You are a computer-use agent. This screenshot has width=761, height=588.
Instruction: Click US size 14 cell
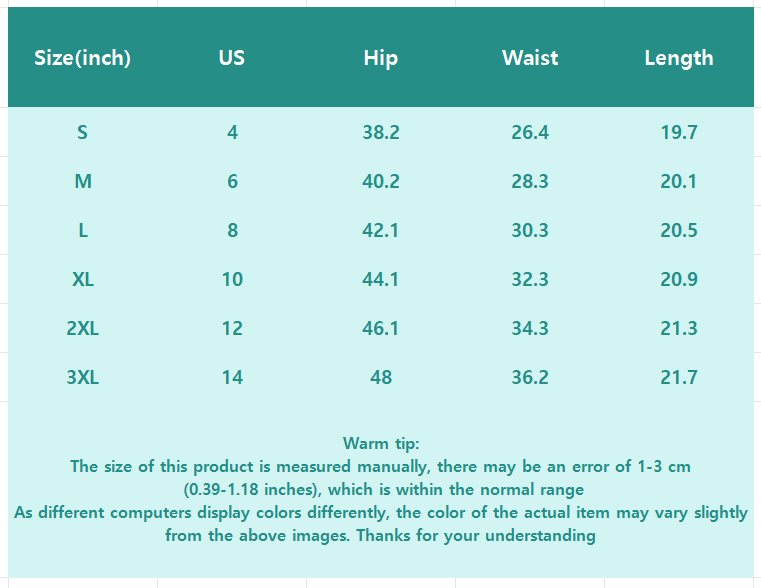(x=232, y=377)
